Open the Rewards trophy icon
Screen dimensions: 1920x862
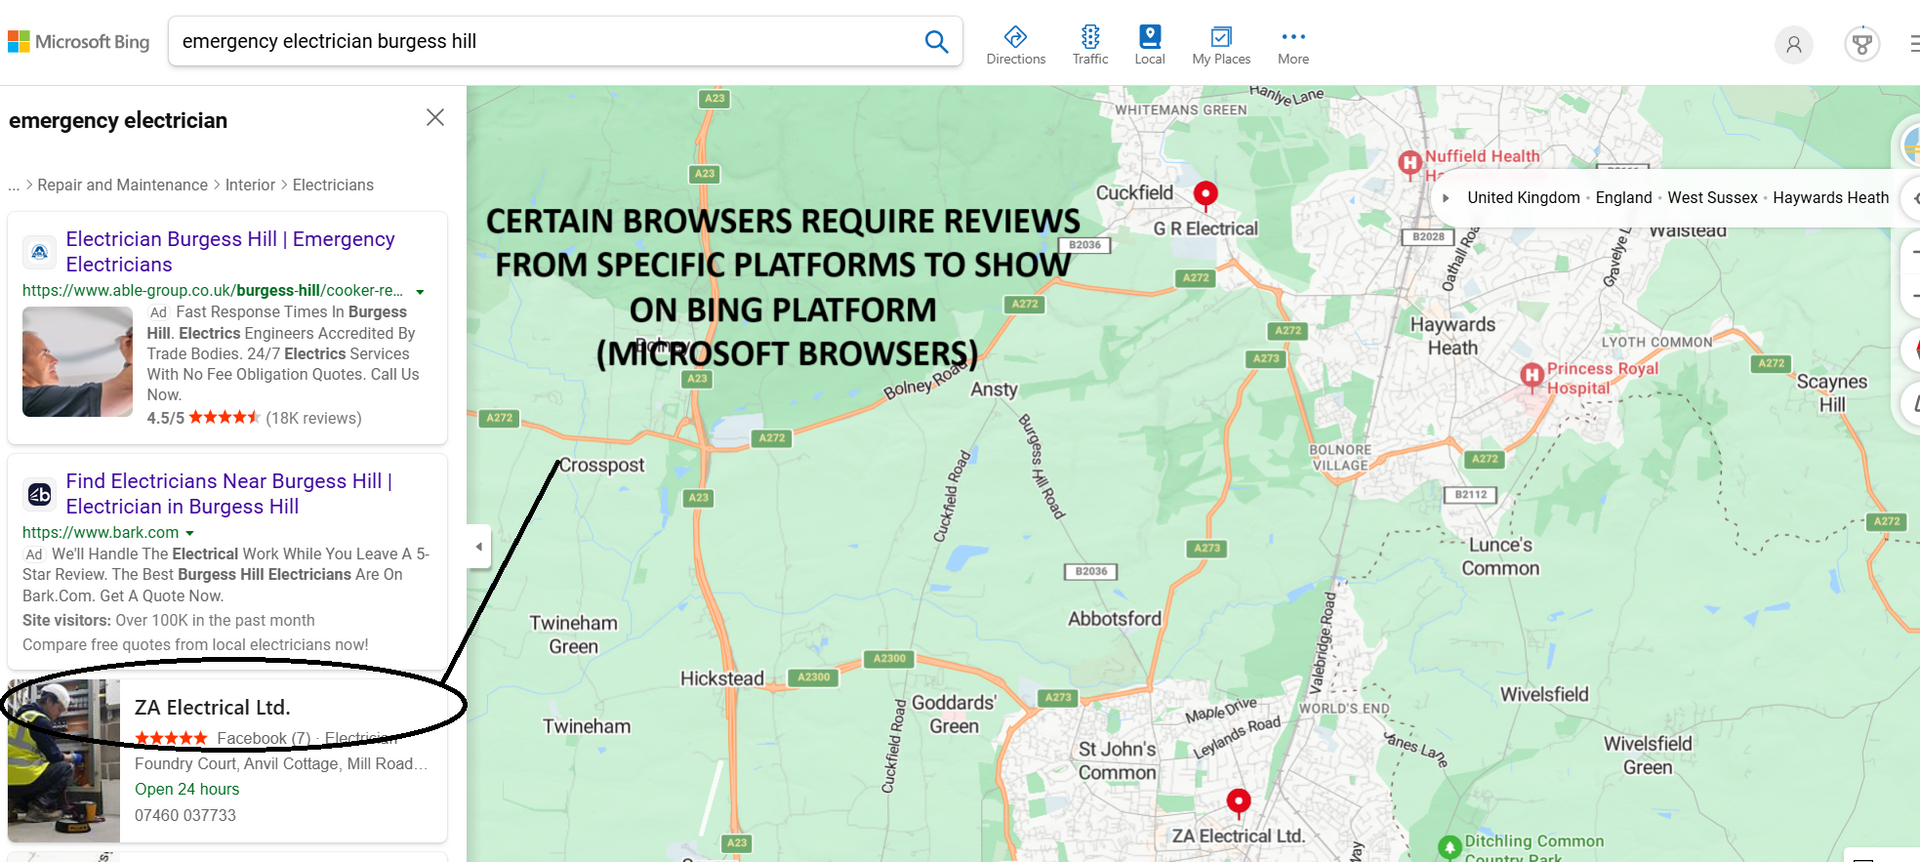[x=1862, y=45]
